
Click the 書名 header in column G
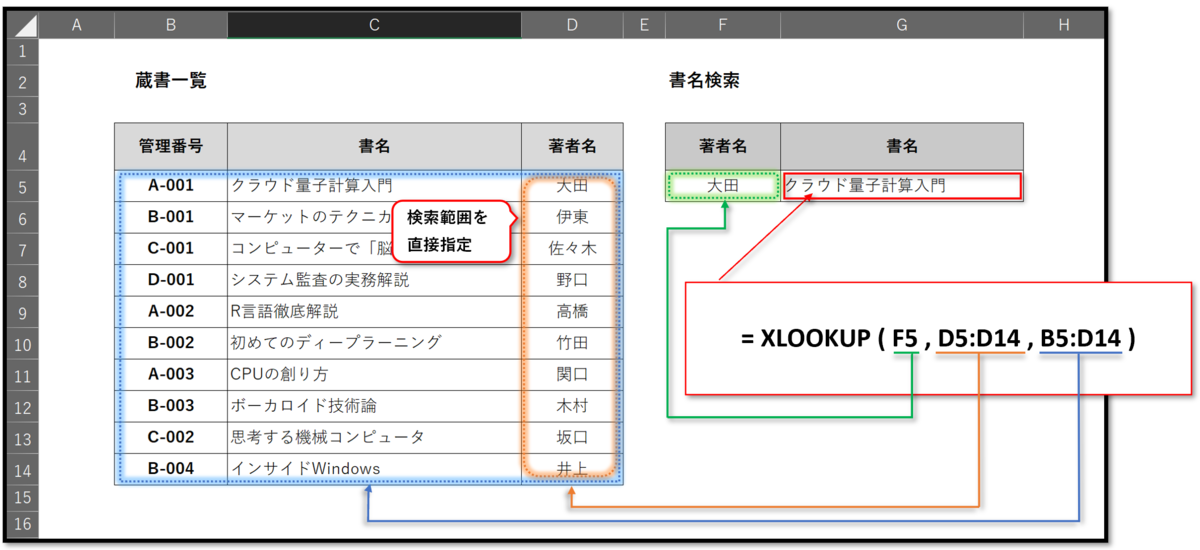(x=902, y=146)
